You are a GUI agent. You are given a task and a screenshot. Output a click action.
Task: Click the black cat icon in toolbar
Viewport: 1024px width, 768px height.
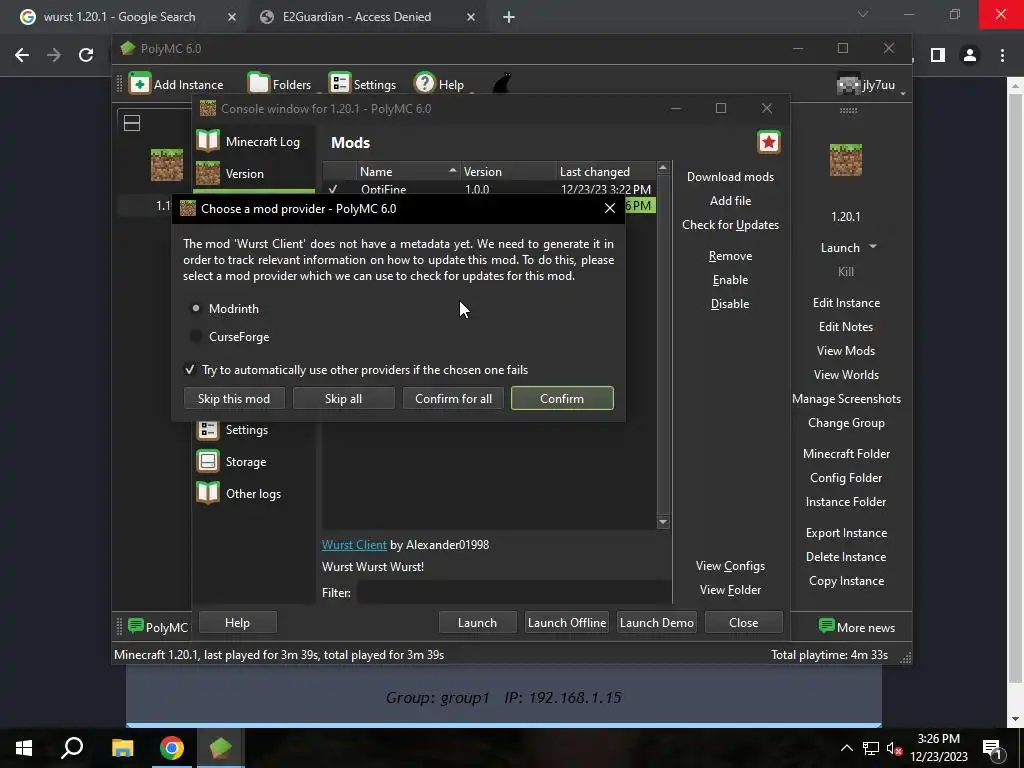[502, 84]
